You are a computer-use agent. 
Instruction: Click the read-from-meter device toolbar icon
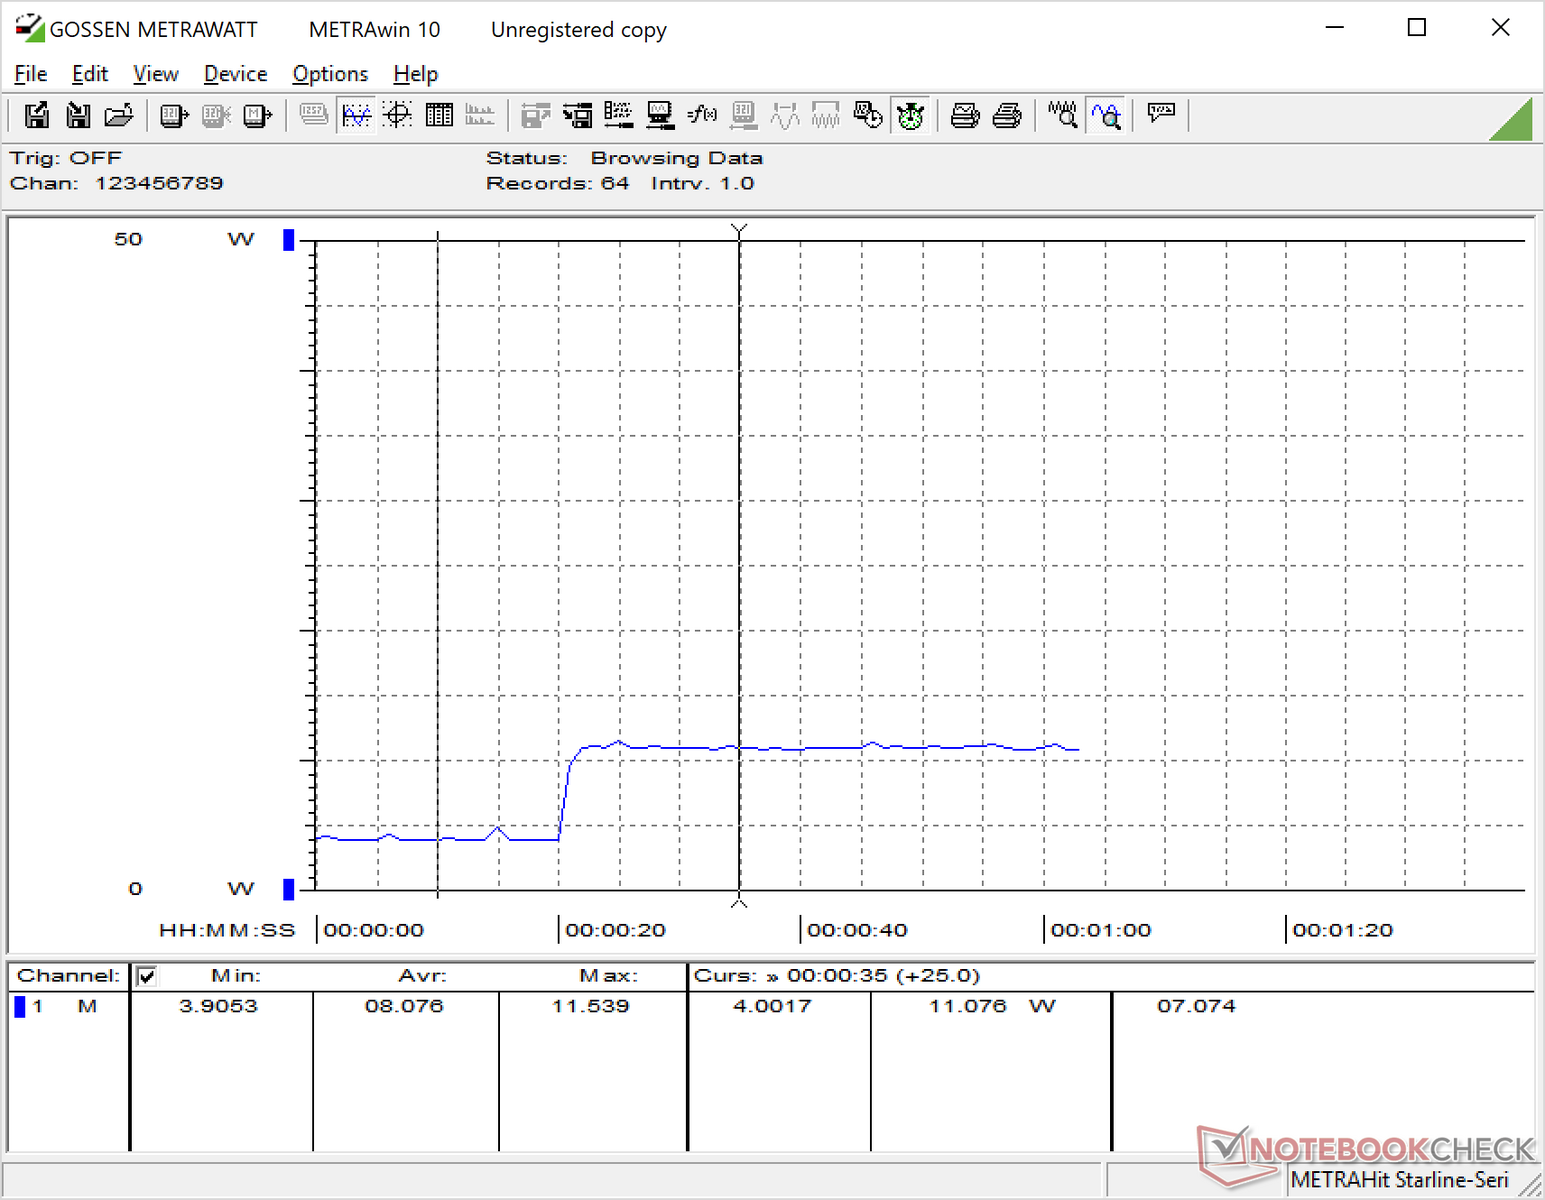pos(174,116)
